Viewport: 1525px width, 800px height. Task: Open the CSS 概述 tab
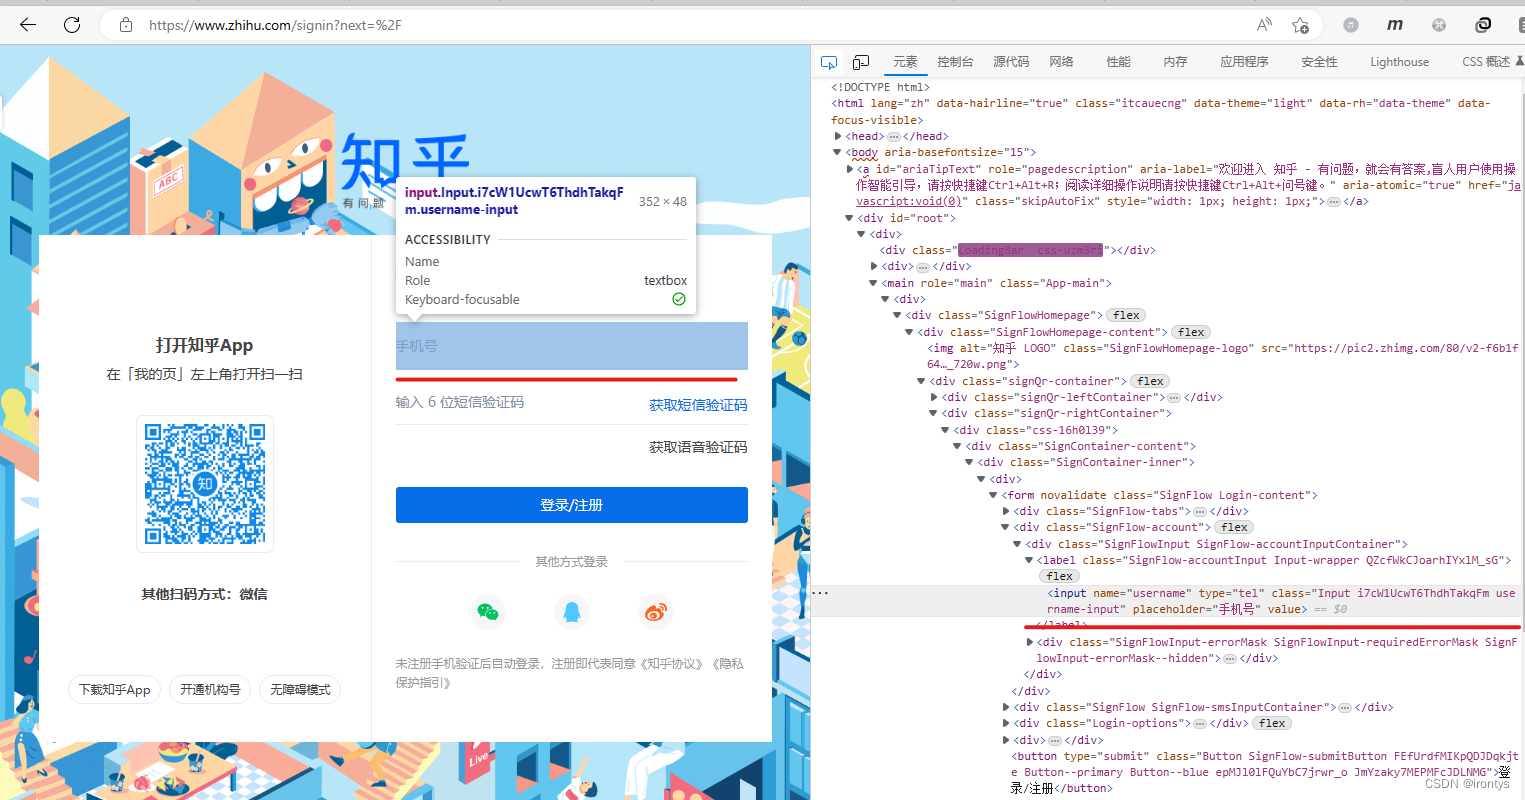1486,62
